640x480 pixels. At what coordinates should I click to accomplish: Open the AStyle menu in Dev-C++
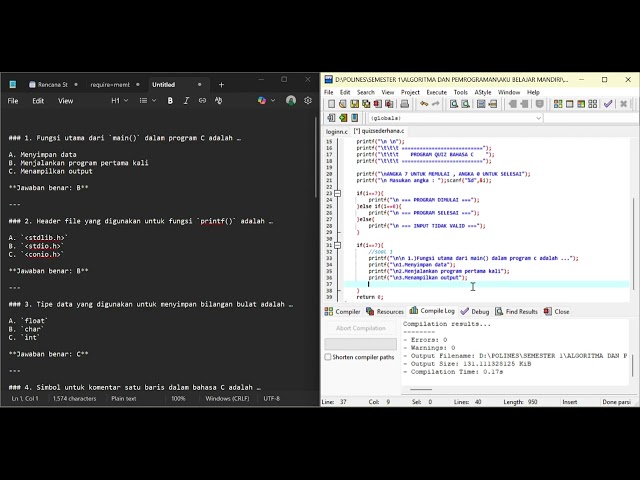[482, 92]
